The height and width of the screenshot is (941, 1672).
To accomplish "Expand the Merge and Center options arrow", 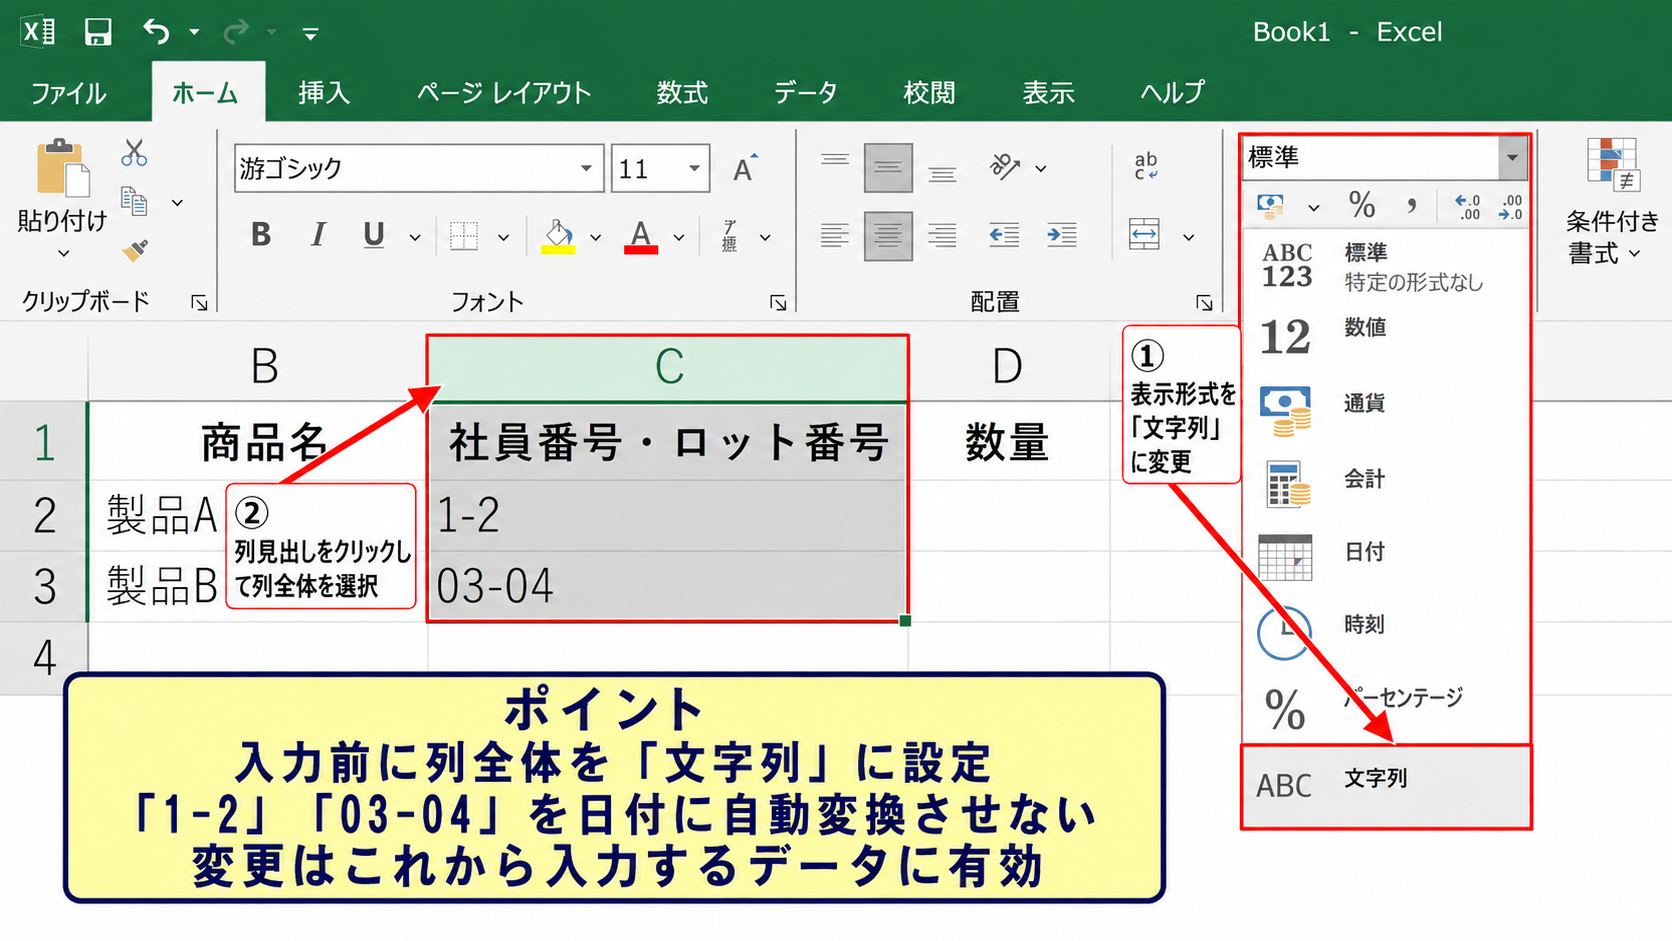I will click(x=1188, y=238).
